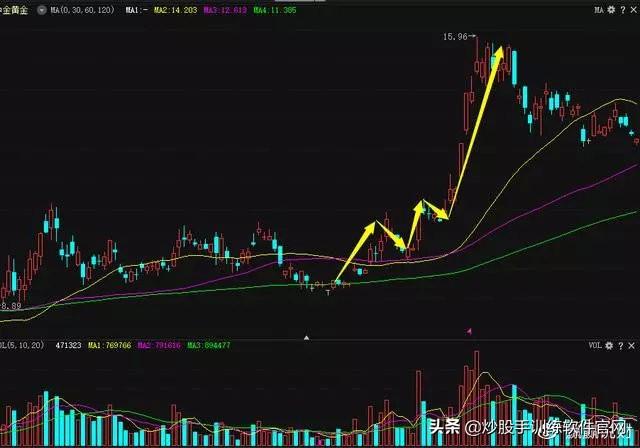Open VOL indicator settings gear icon
Image resolution: width=640 pixels, height=448 pixels.
(609, 346)
